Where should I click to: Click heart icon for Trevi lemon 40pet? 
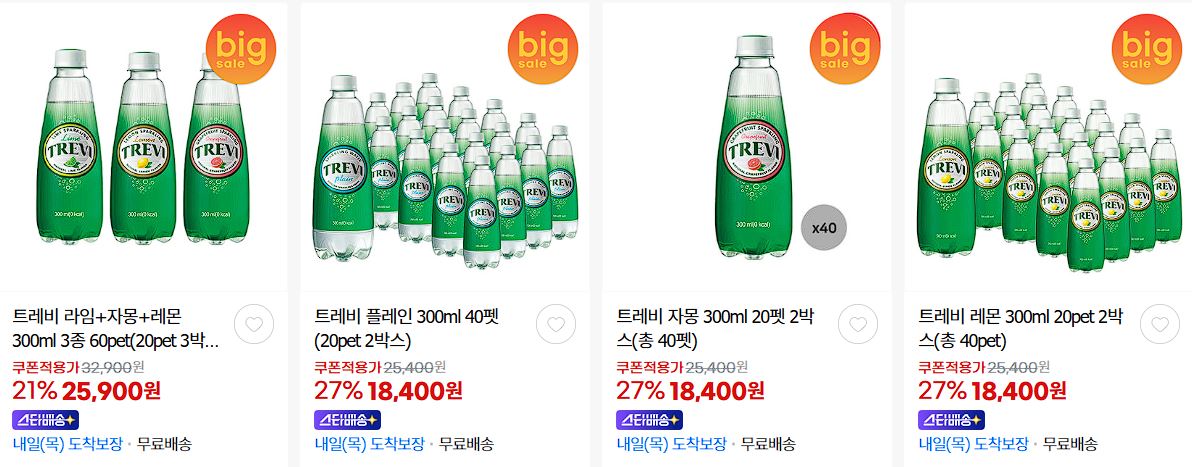click(x=1160, y=325)
